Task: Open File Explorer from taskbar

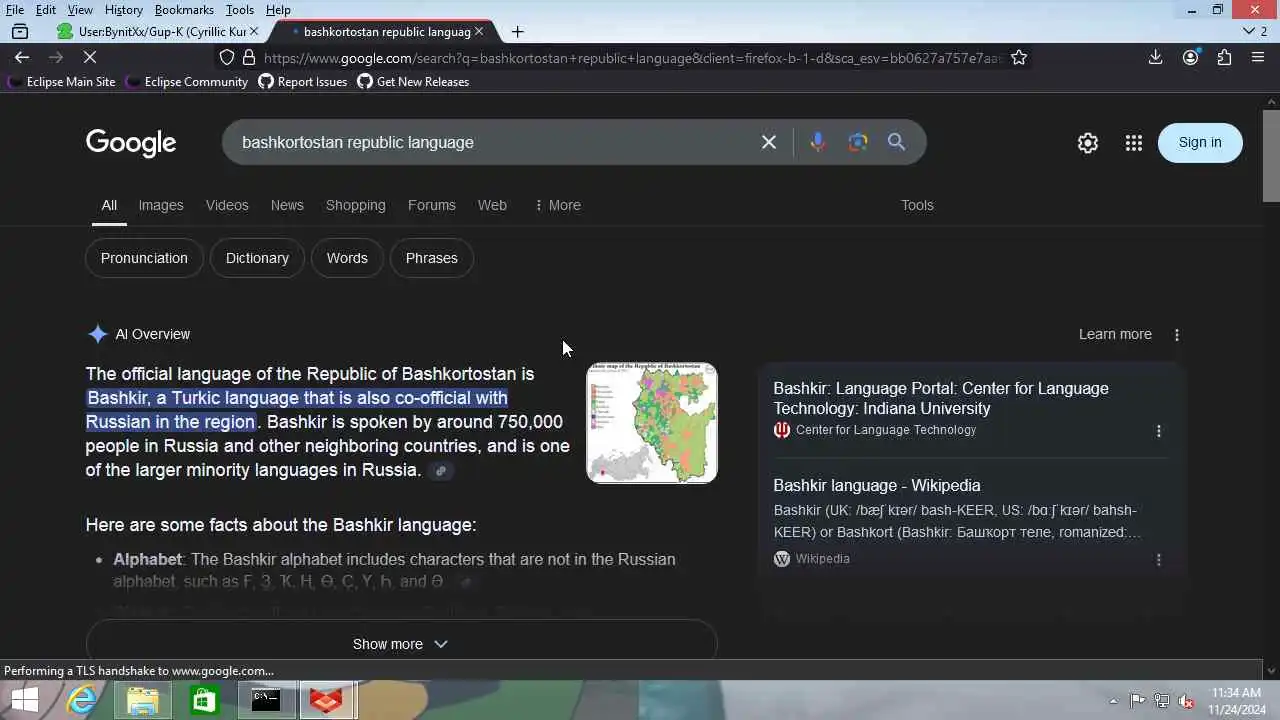Action: (143, 701)
